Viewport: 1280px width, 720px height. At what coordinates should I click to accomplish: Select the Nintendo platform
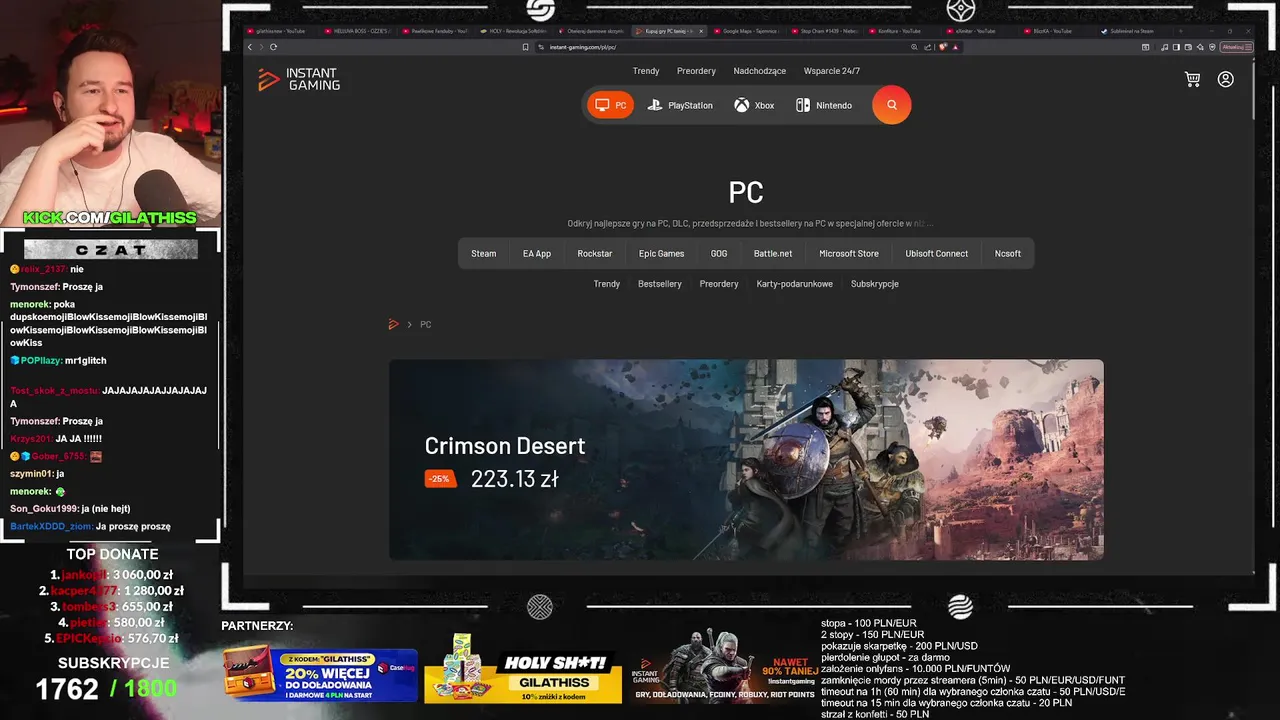coord(824,105)
